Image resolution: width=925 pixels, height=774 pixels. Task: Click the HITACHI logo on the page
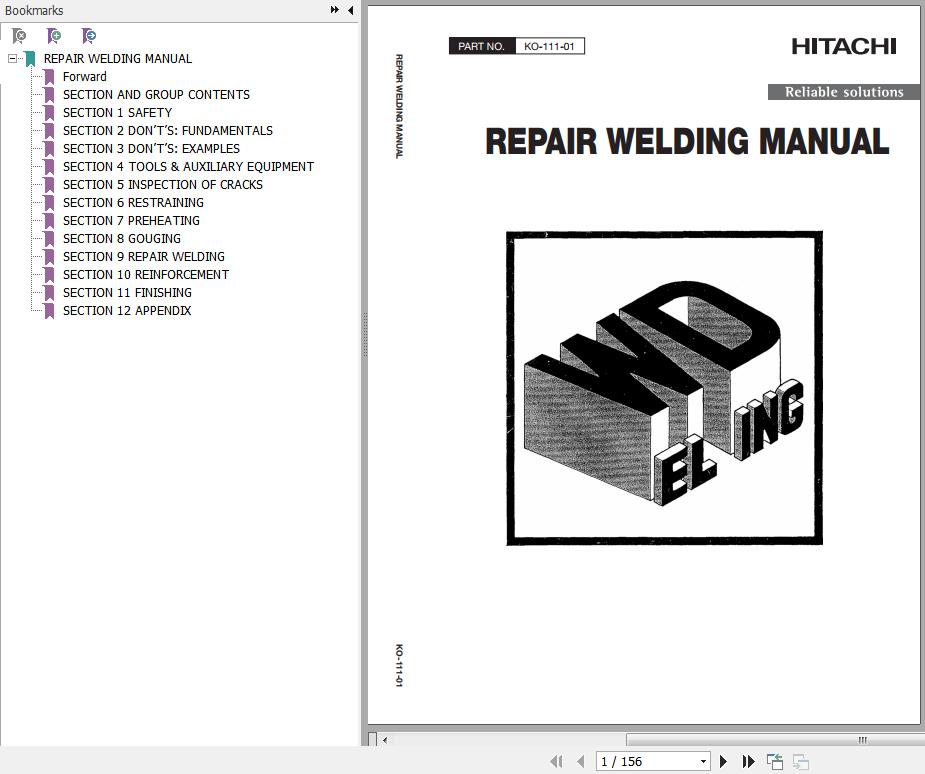[x=844, y=46]
